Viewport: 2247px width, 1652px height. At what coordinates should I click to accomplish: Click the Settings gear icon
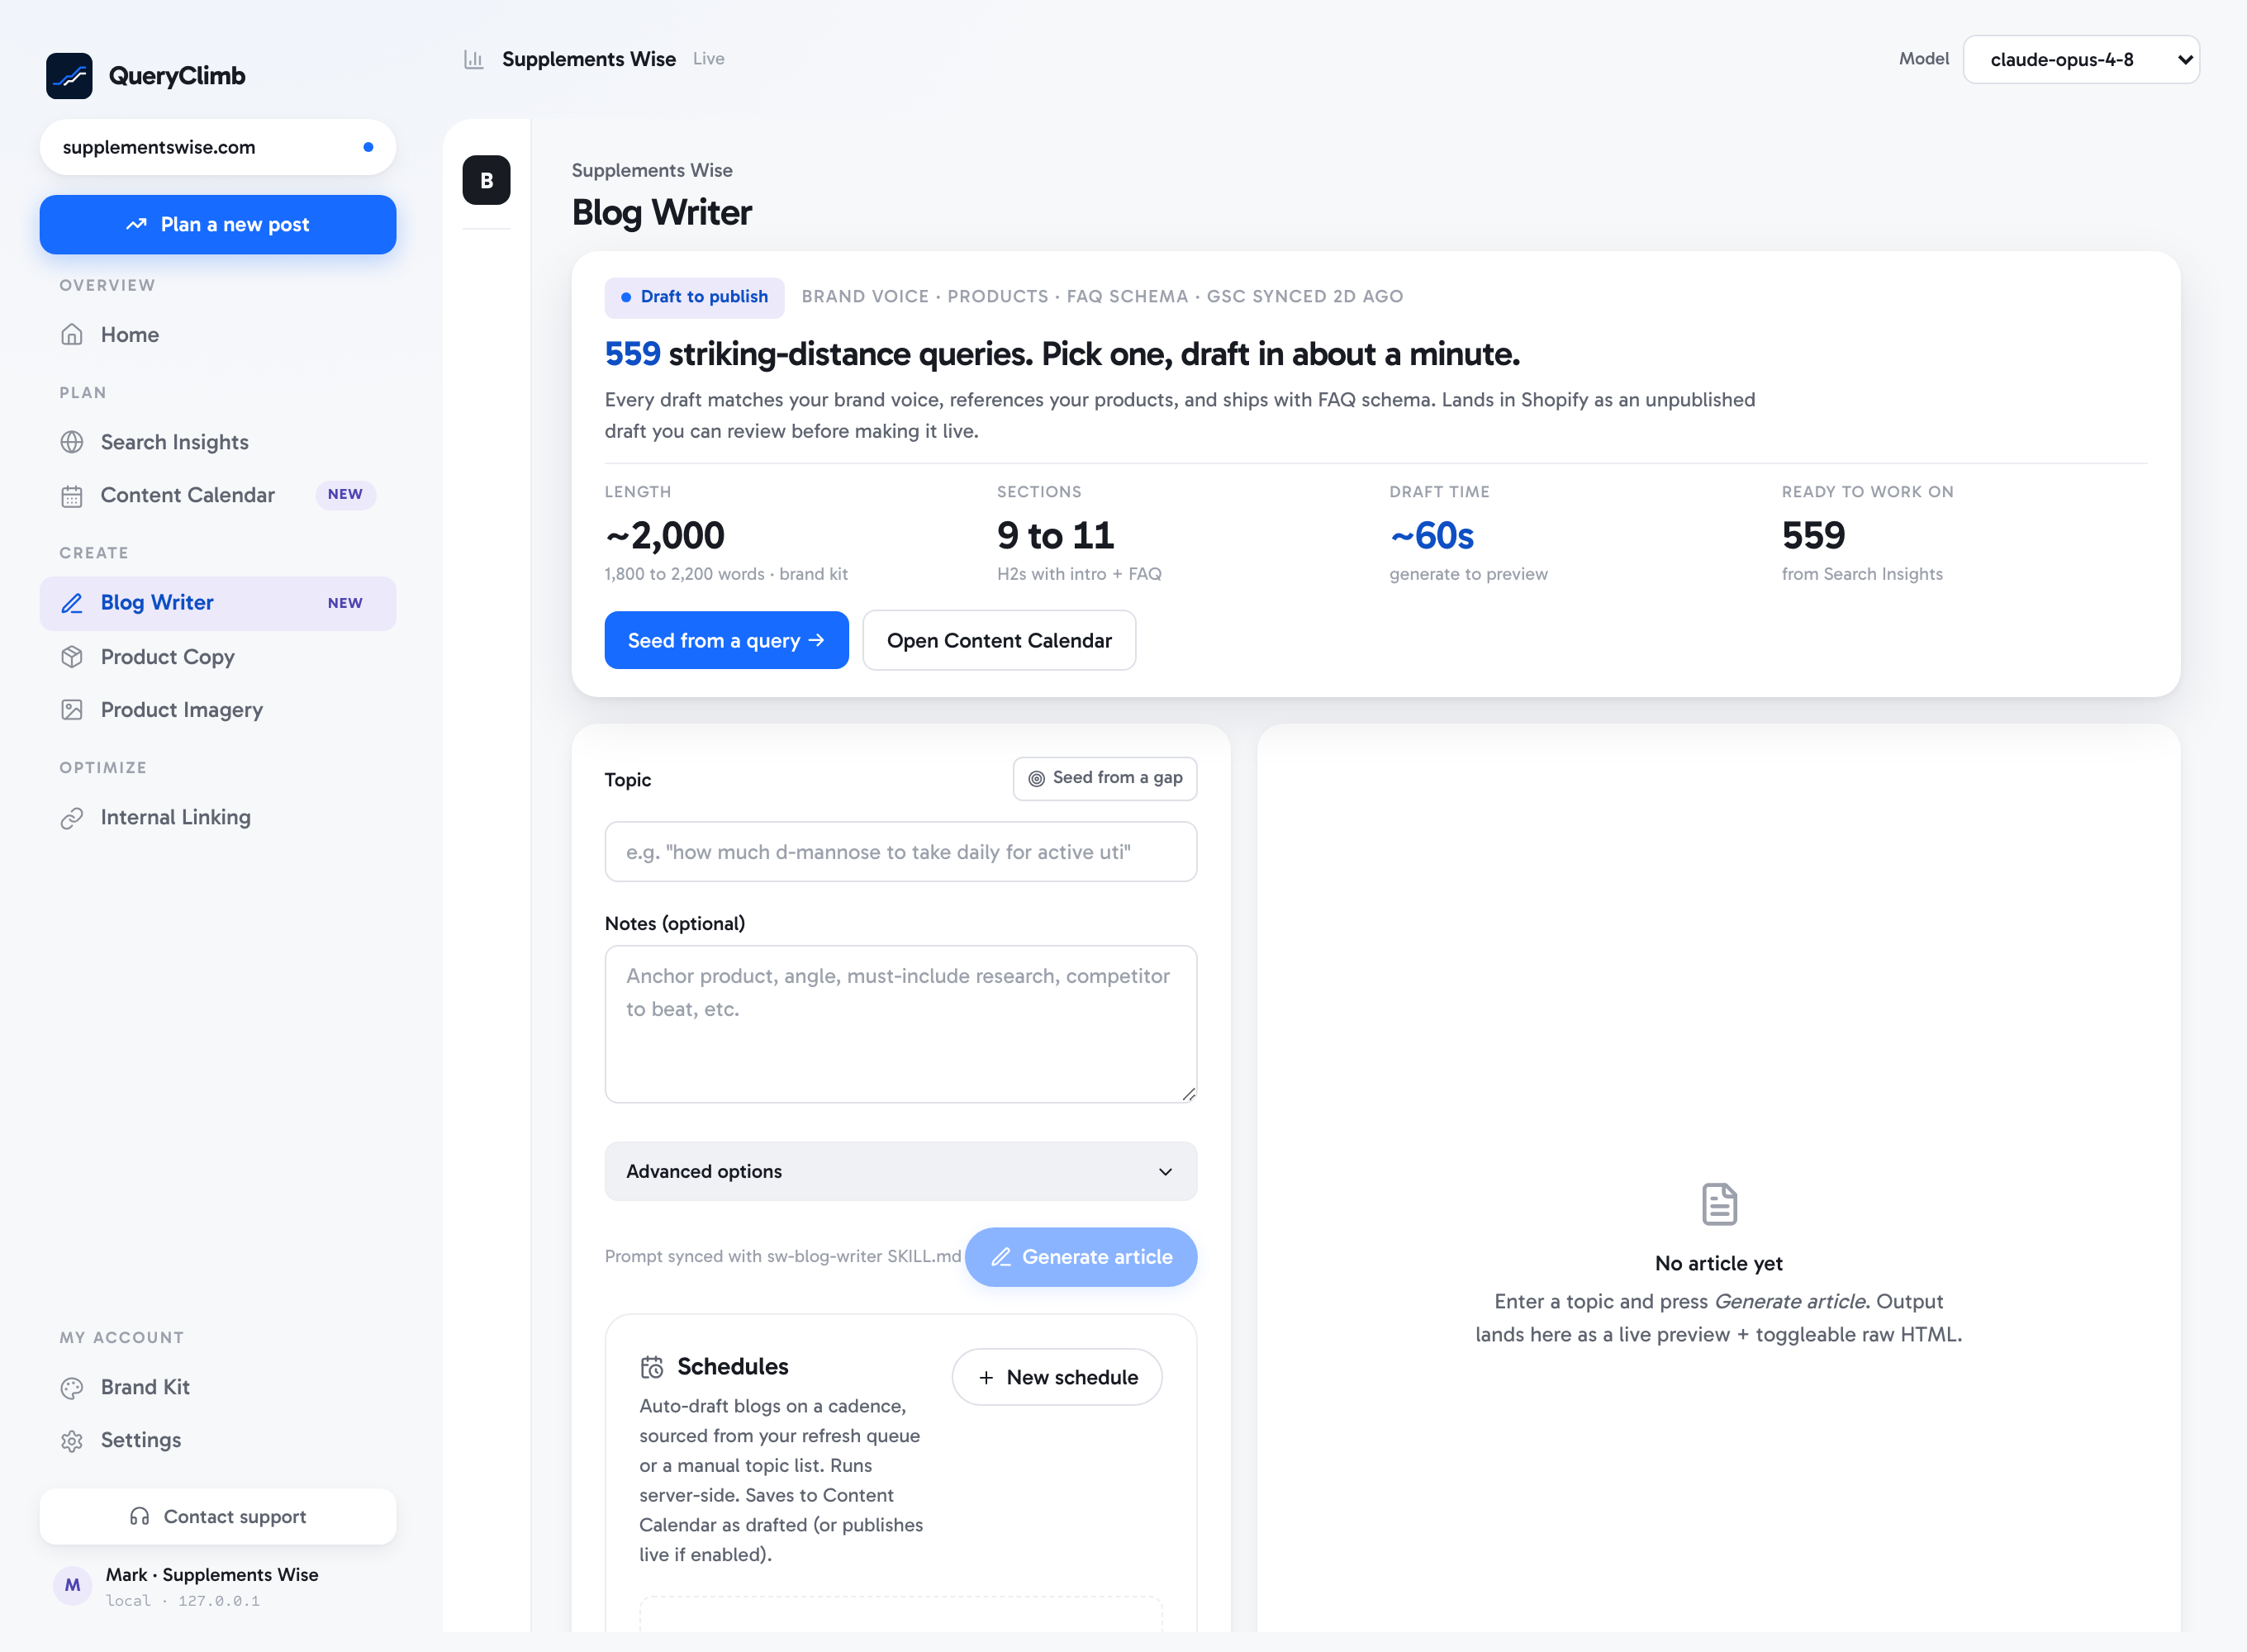pyautogui.click(x=72, y=1441)
